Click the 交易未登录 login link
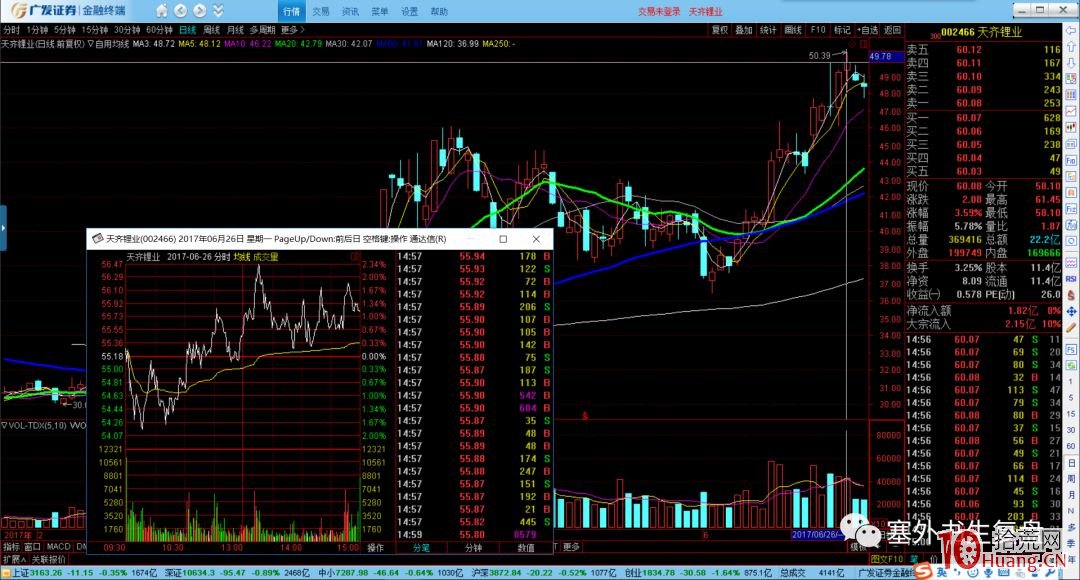Screen dimensions: 1080x580 coord(659,12)
